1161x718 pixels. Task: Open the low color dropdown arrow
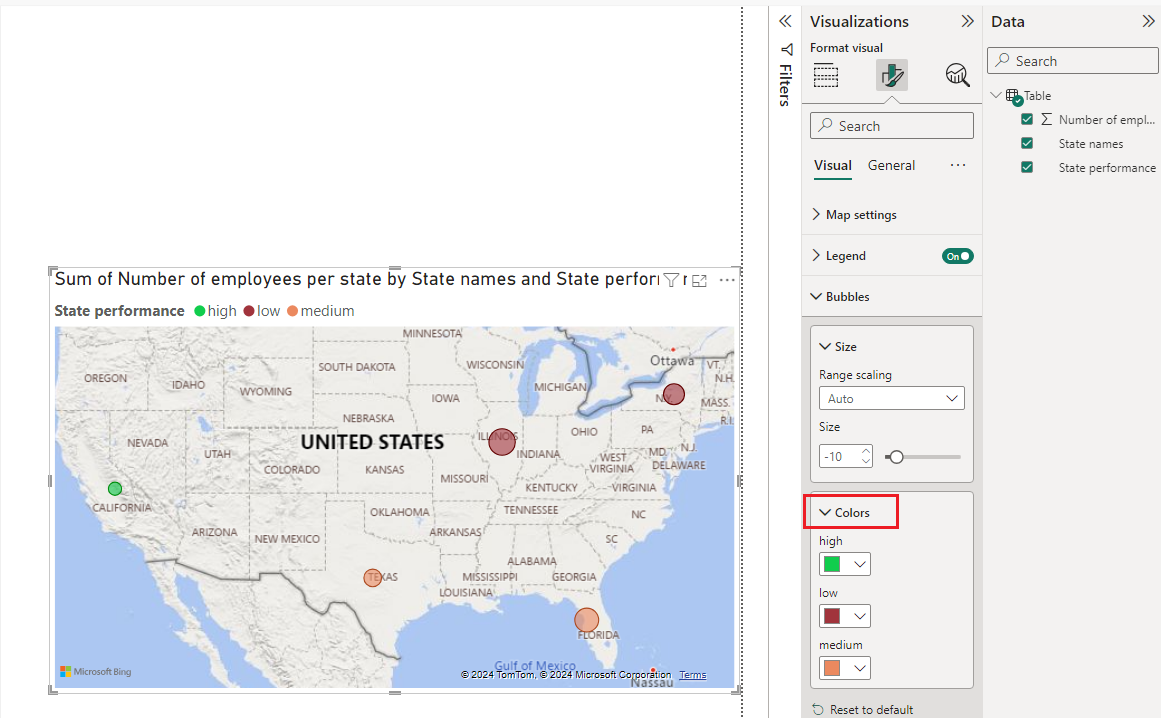point(860,616)
